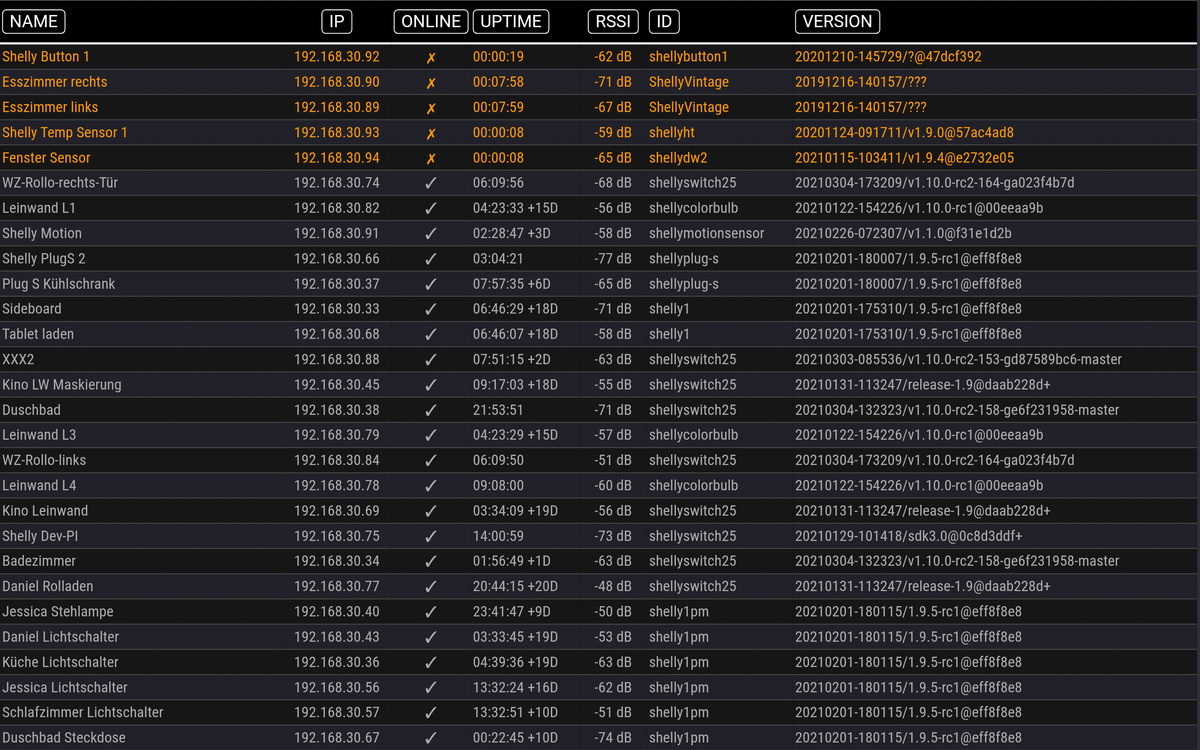Click the VERSION column header

coord(837,21)
